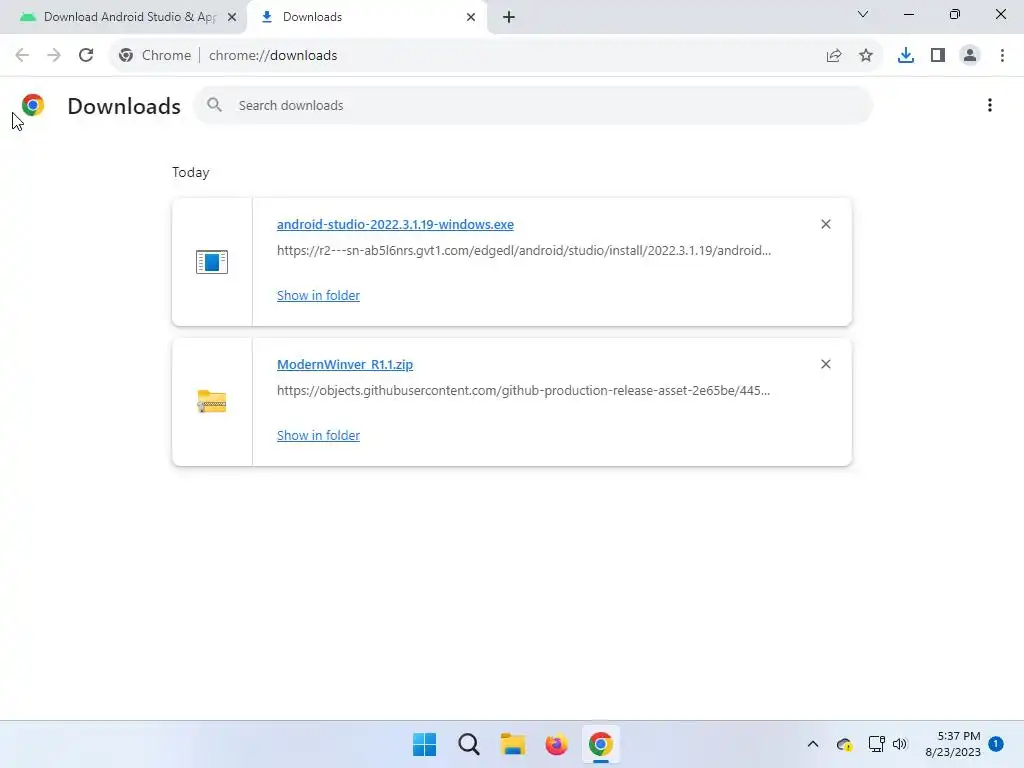Select the Downloads tab
Viewport: 1024px width, 768px height.
tap(367, 17)
